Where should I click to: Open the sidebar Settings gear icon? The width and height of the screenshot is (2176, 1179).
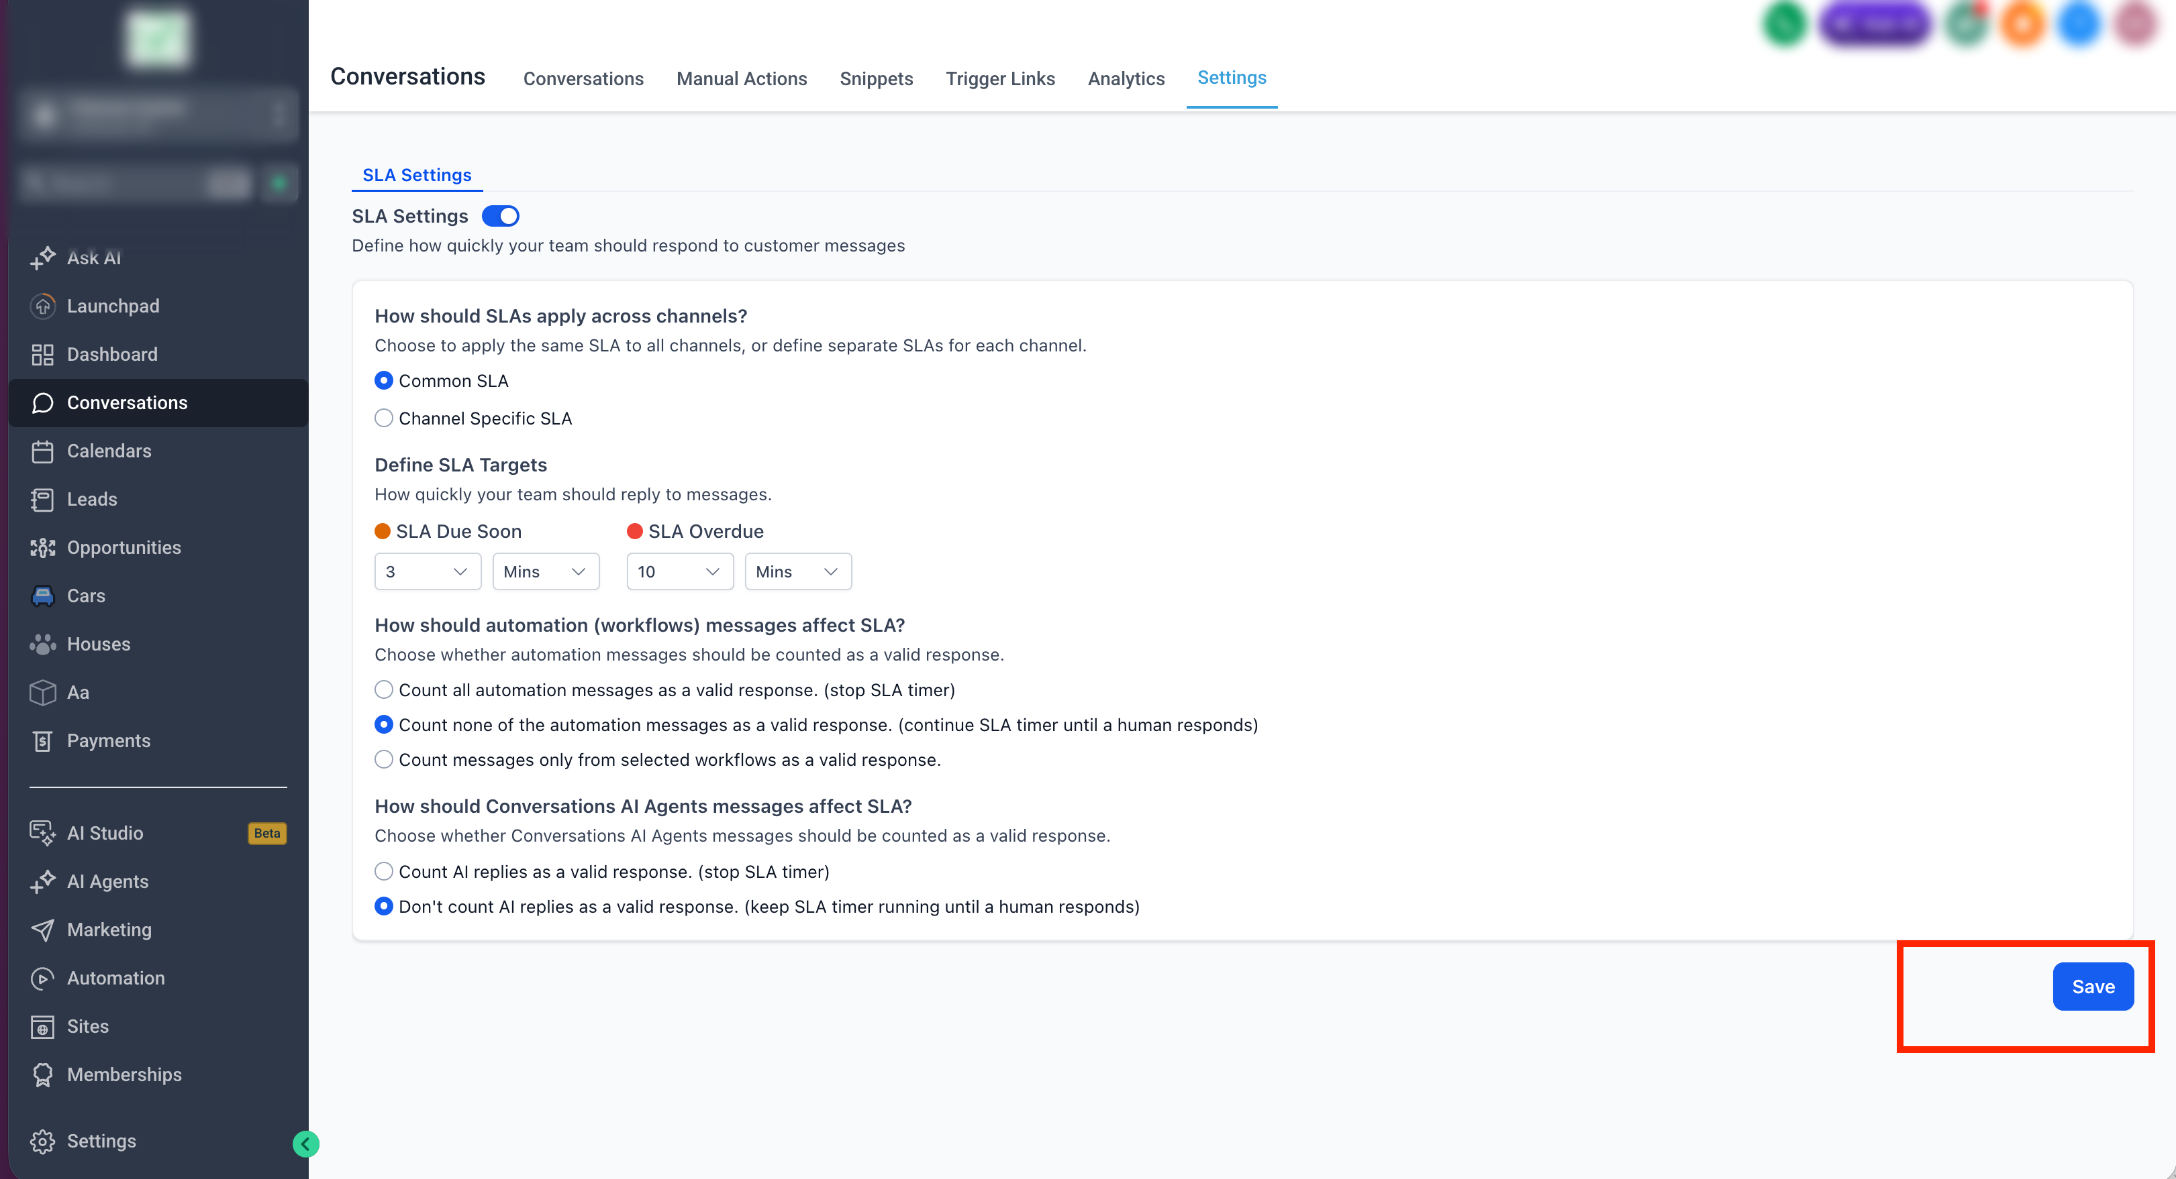pyautogui.click(x=42, y=1141)
